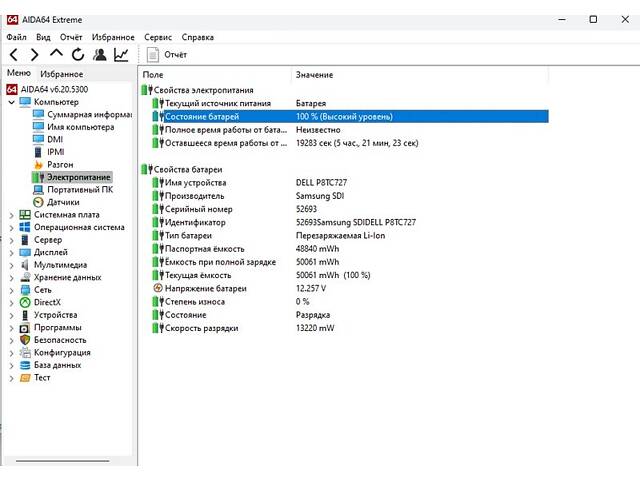Select the DMI tree item

pos(55,139)
